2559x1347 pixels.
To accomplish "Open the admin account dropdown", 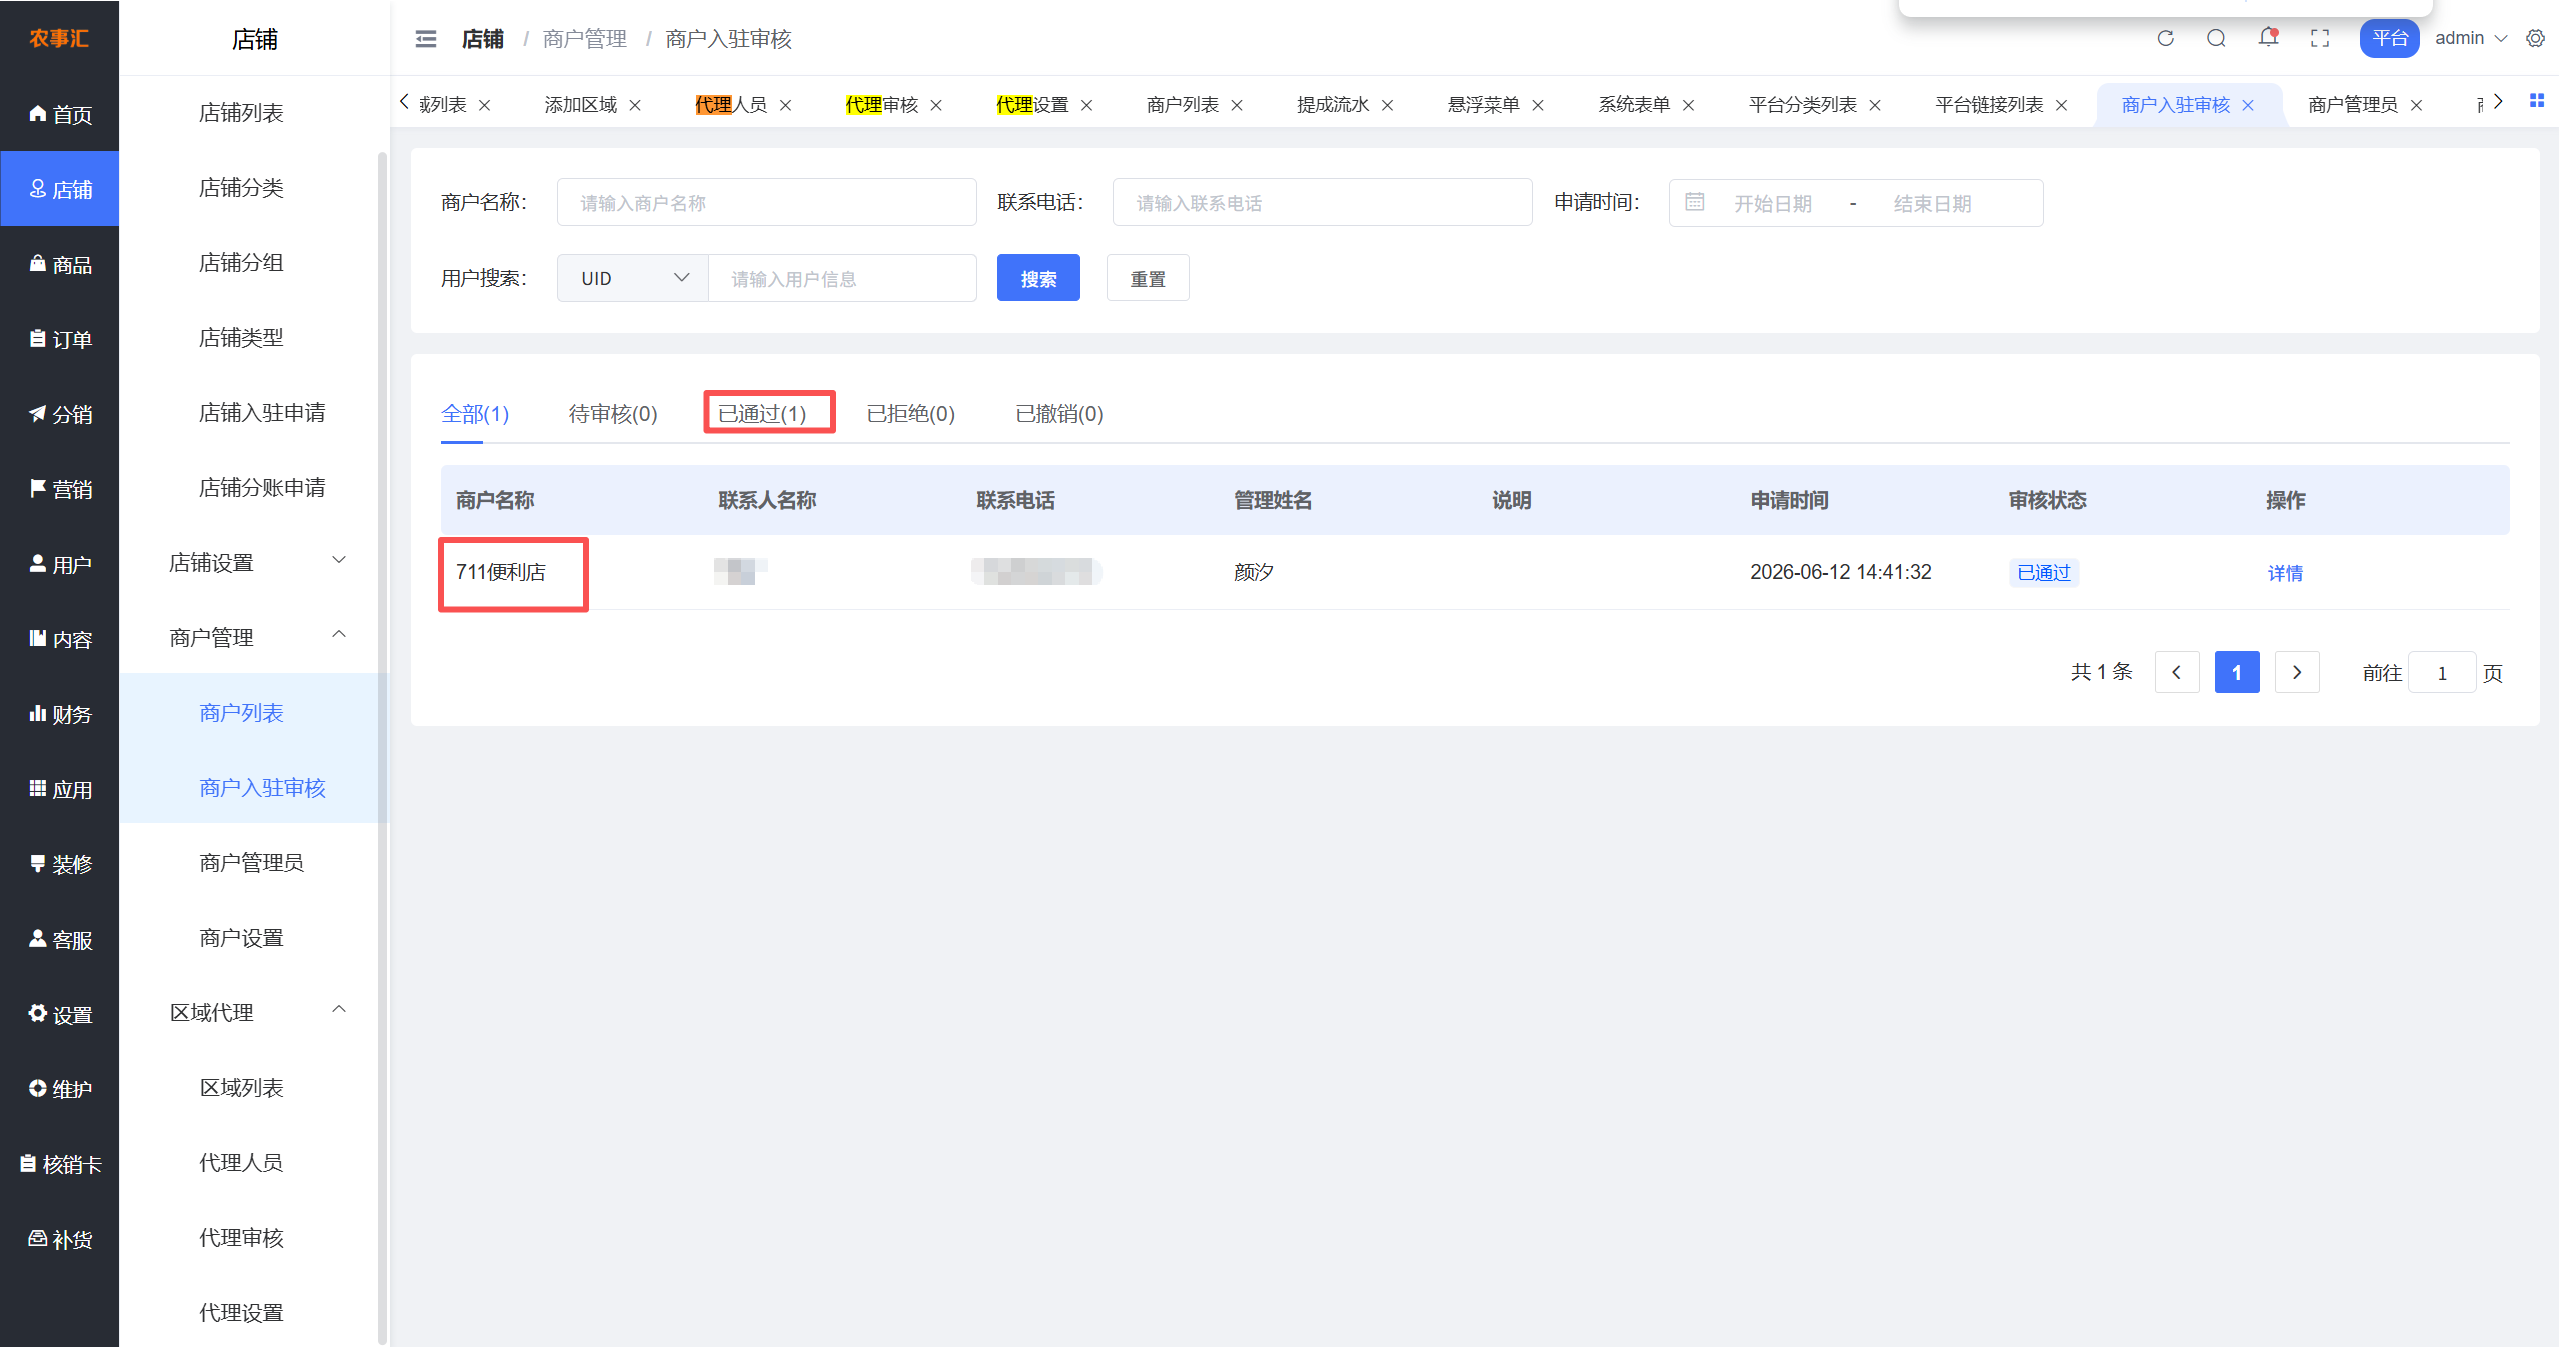I will [2470, 38].
